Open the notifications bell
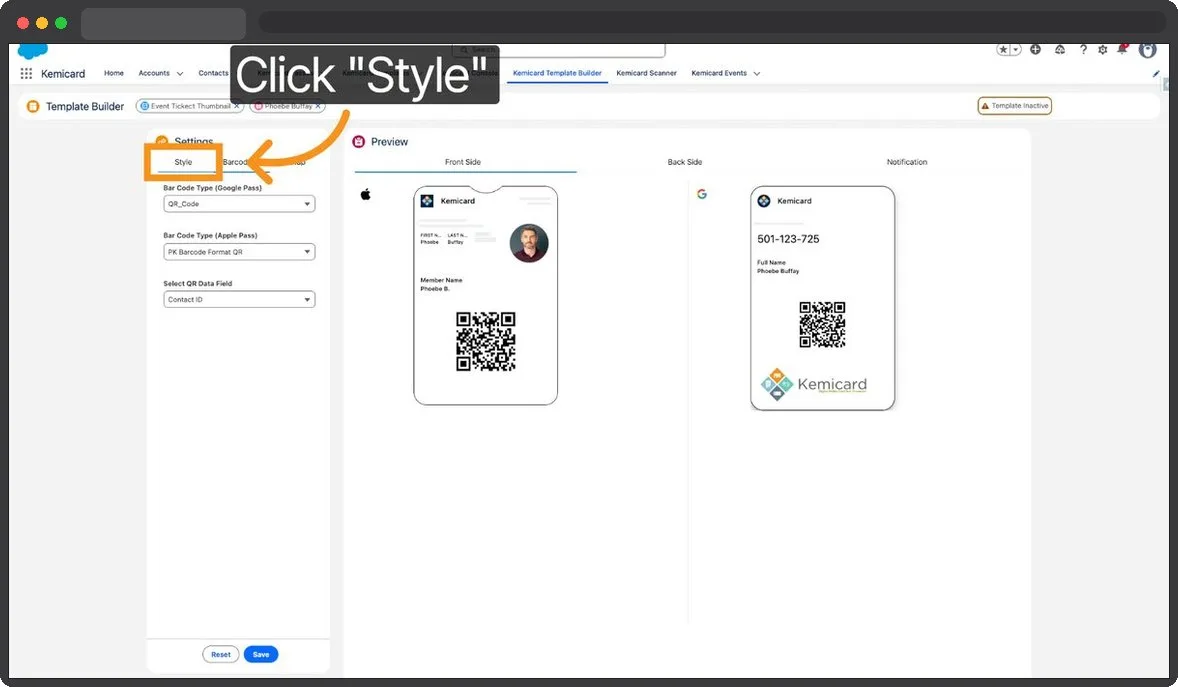 pos(1122,49)
